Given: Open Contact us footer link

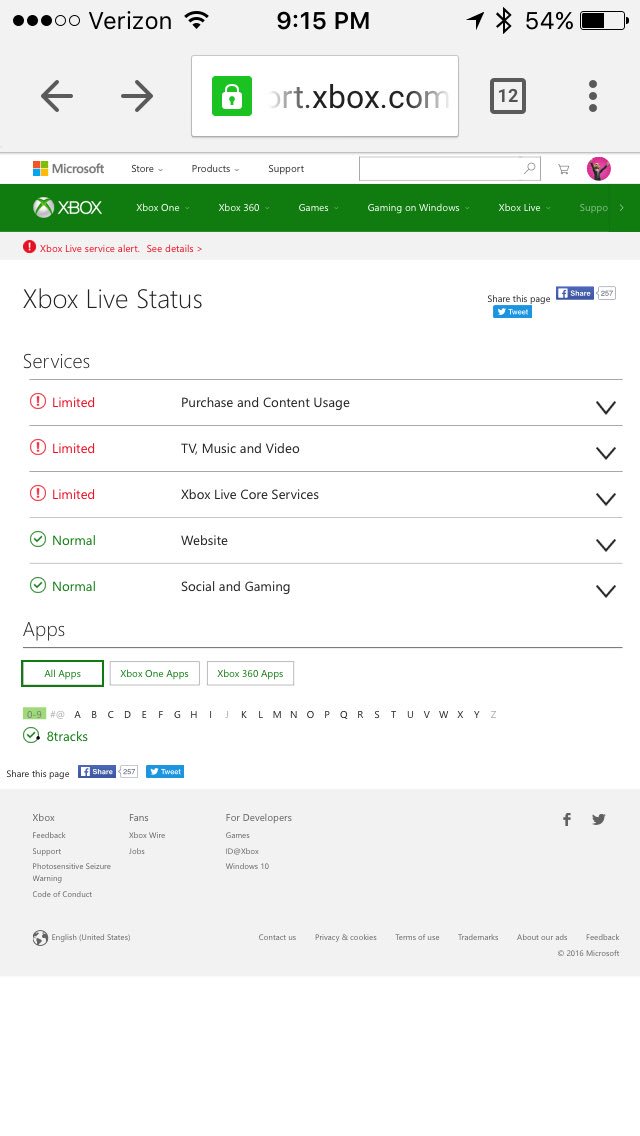Looking at the screenshot, I should click(278, 937).
